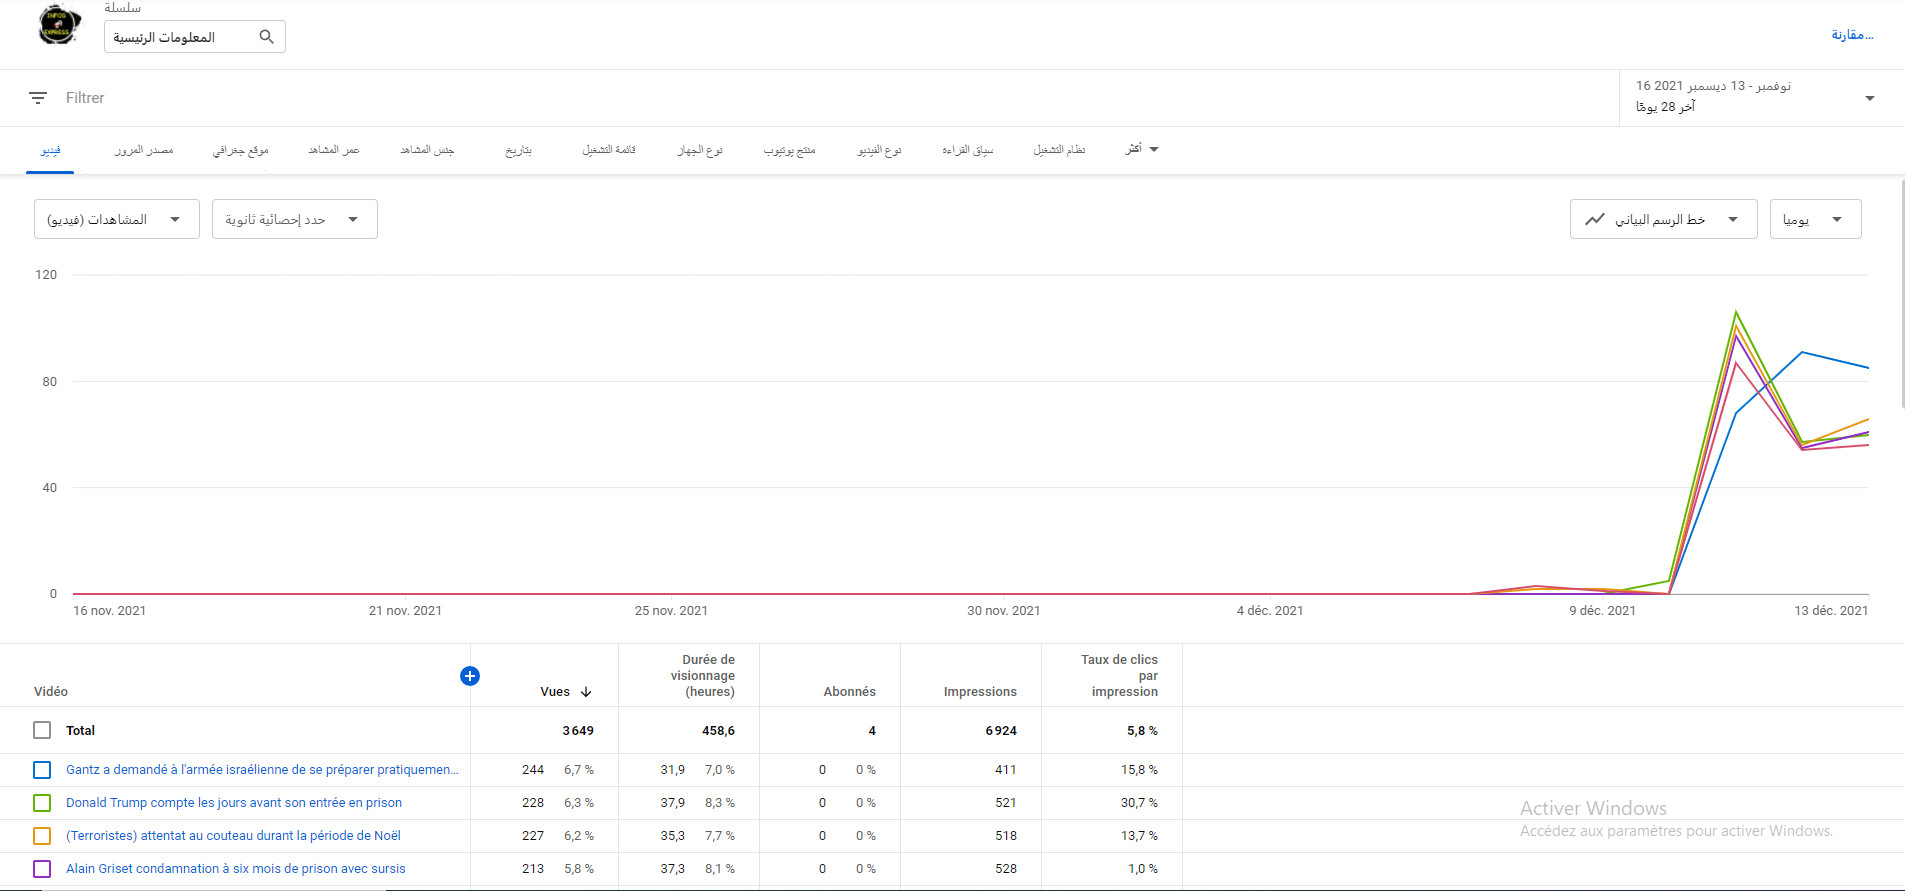The image size is (1905, 891).
Task: Toggle the Total row checkbox
Action: point(42,730)
